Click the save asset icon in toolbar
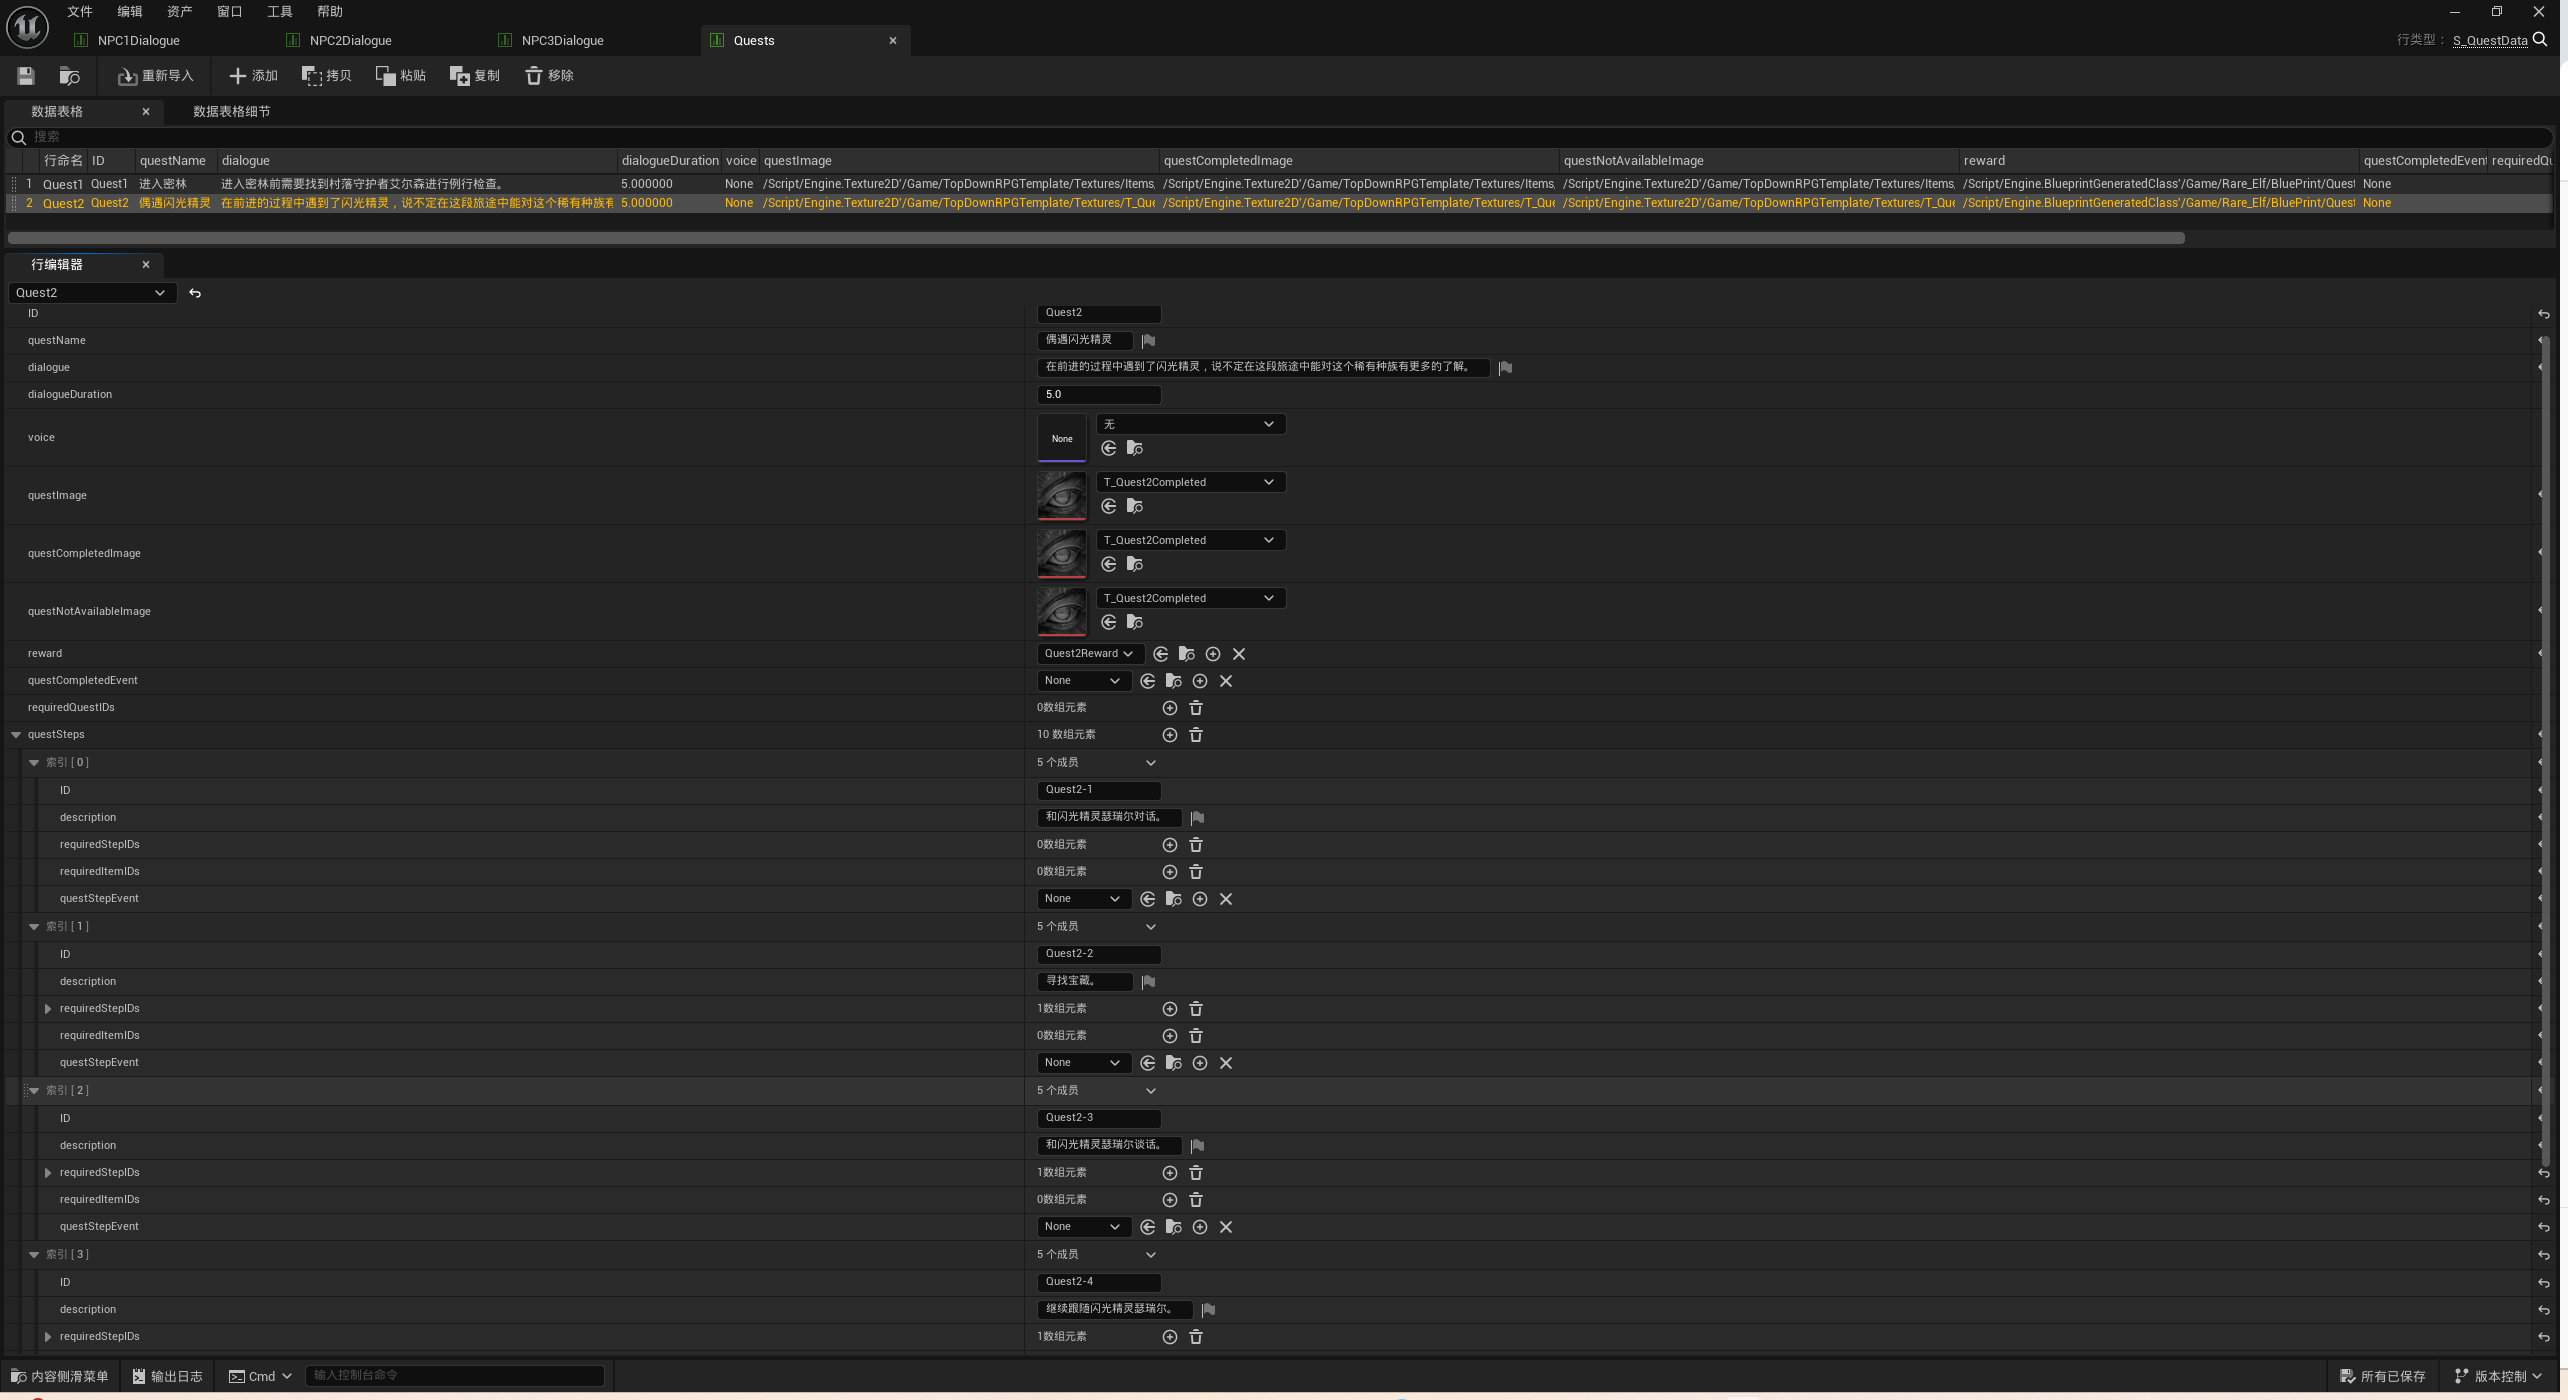 (26, 76)
